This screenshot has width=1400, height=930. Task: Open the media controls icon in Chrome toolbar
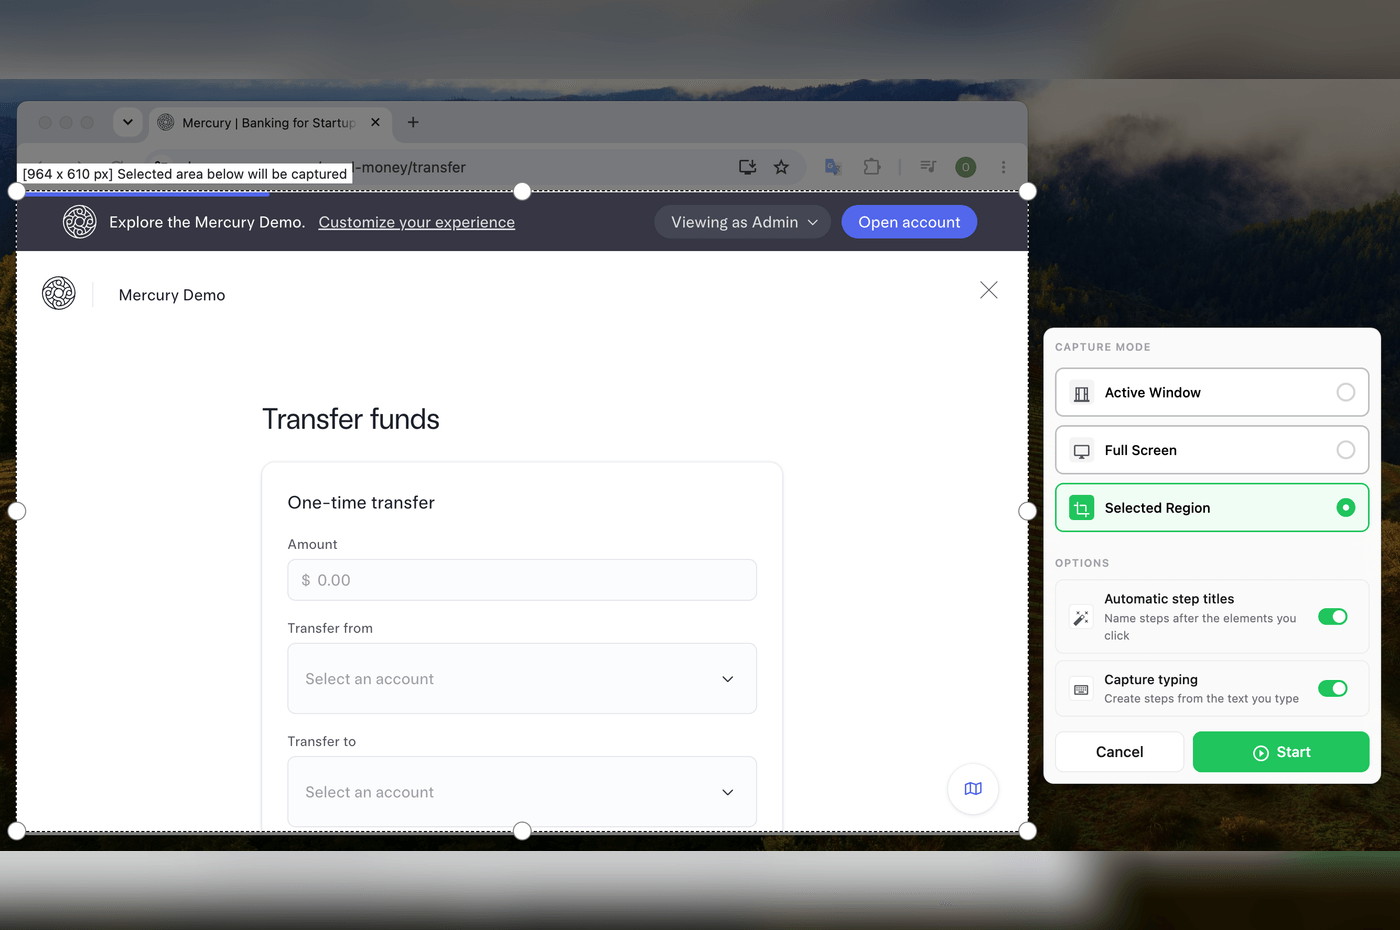pos(928,167)
